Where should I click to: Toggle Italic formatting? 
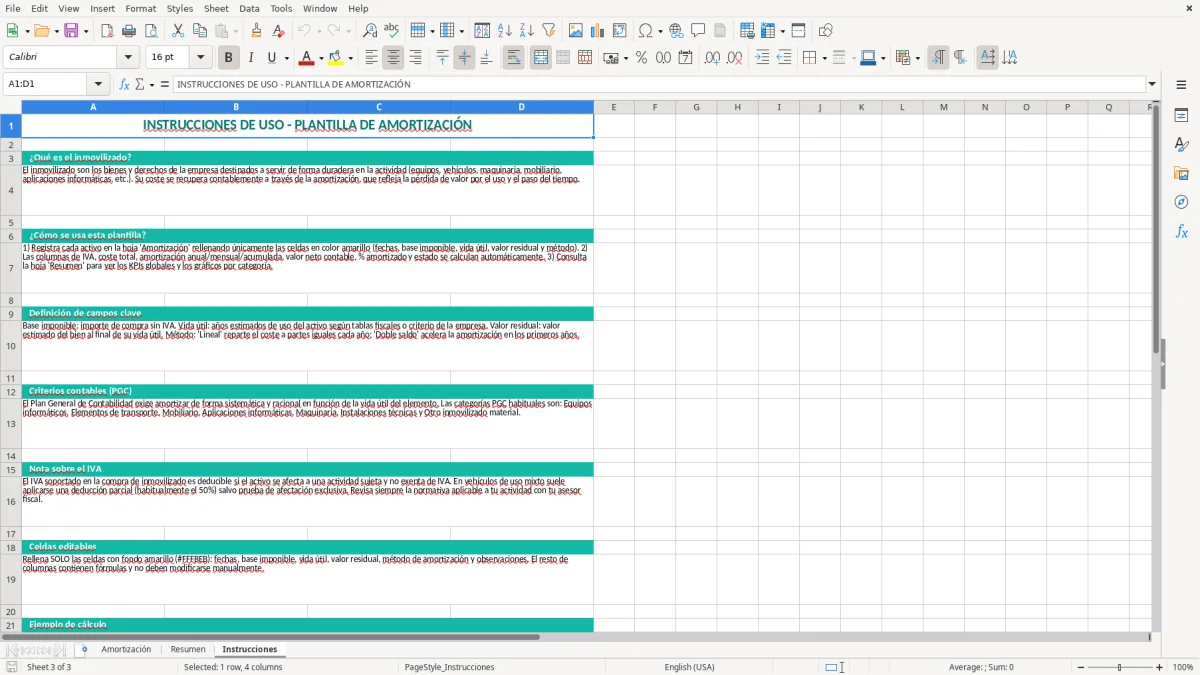[250, 58]
